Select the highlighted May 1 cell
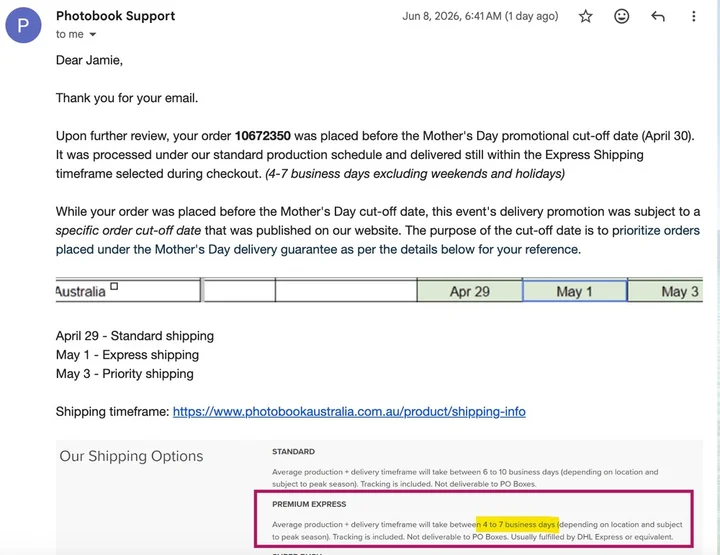 click(574, 291)
